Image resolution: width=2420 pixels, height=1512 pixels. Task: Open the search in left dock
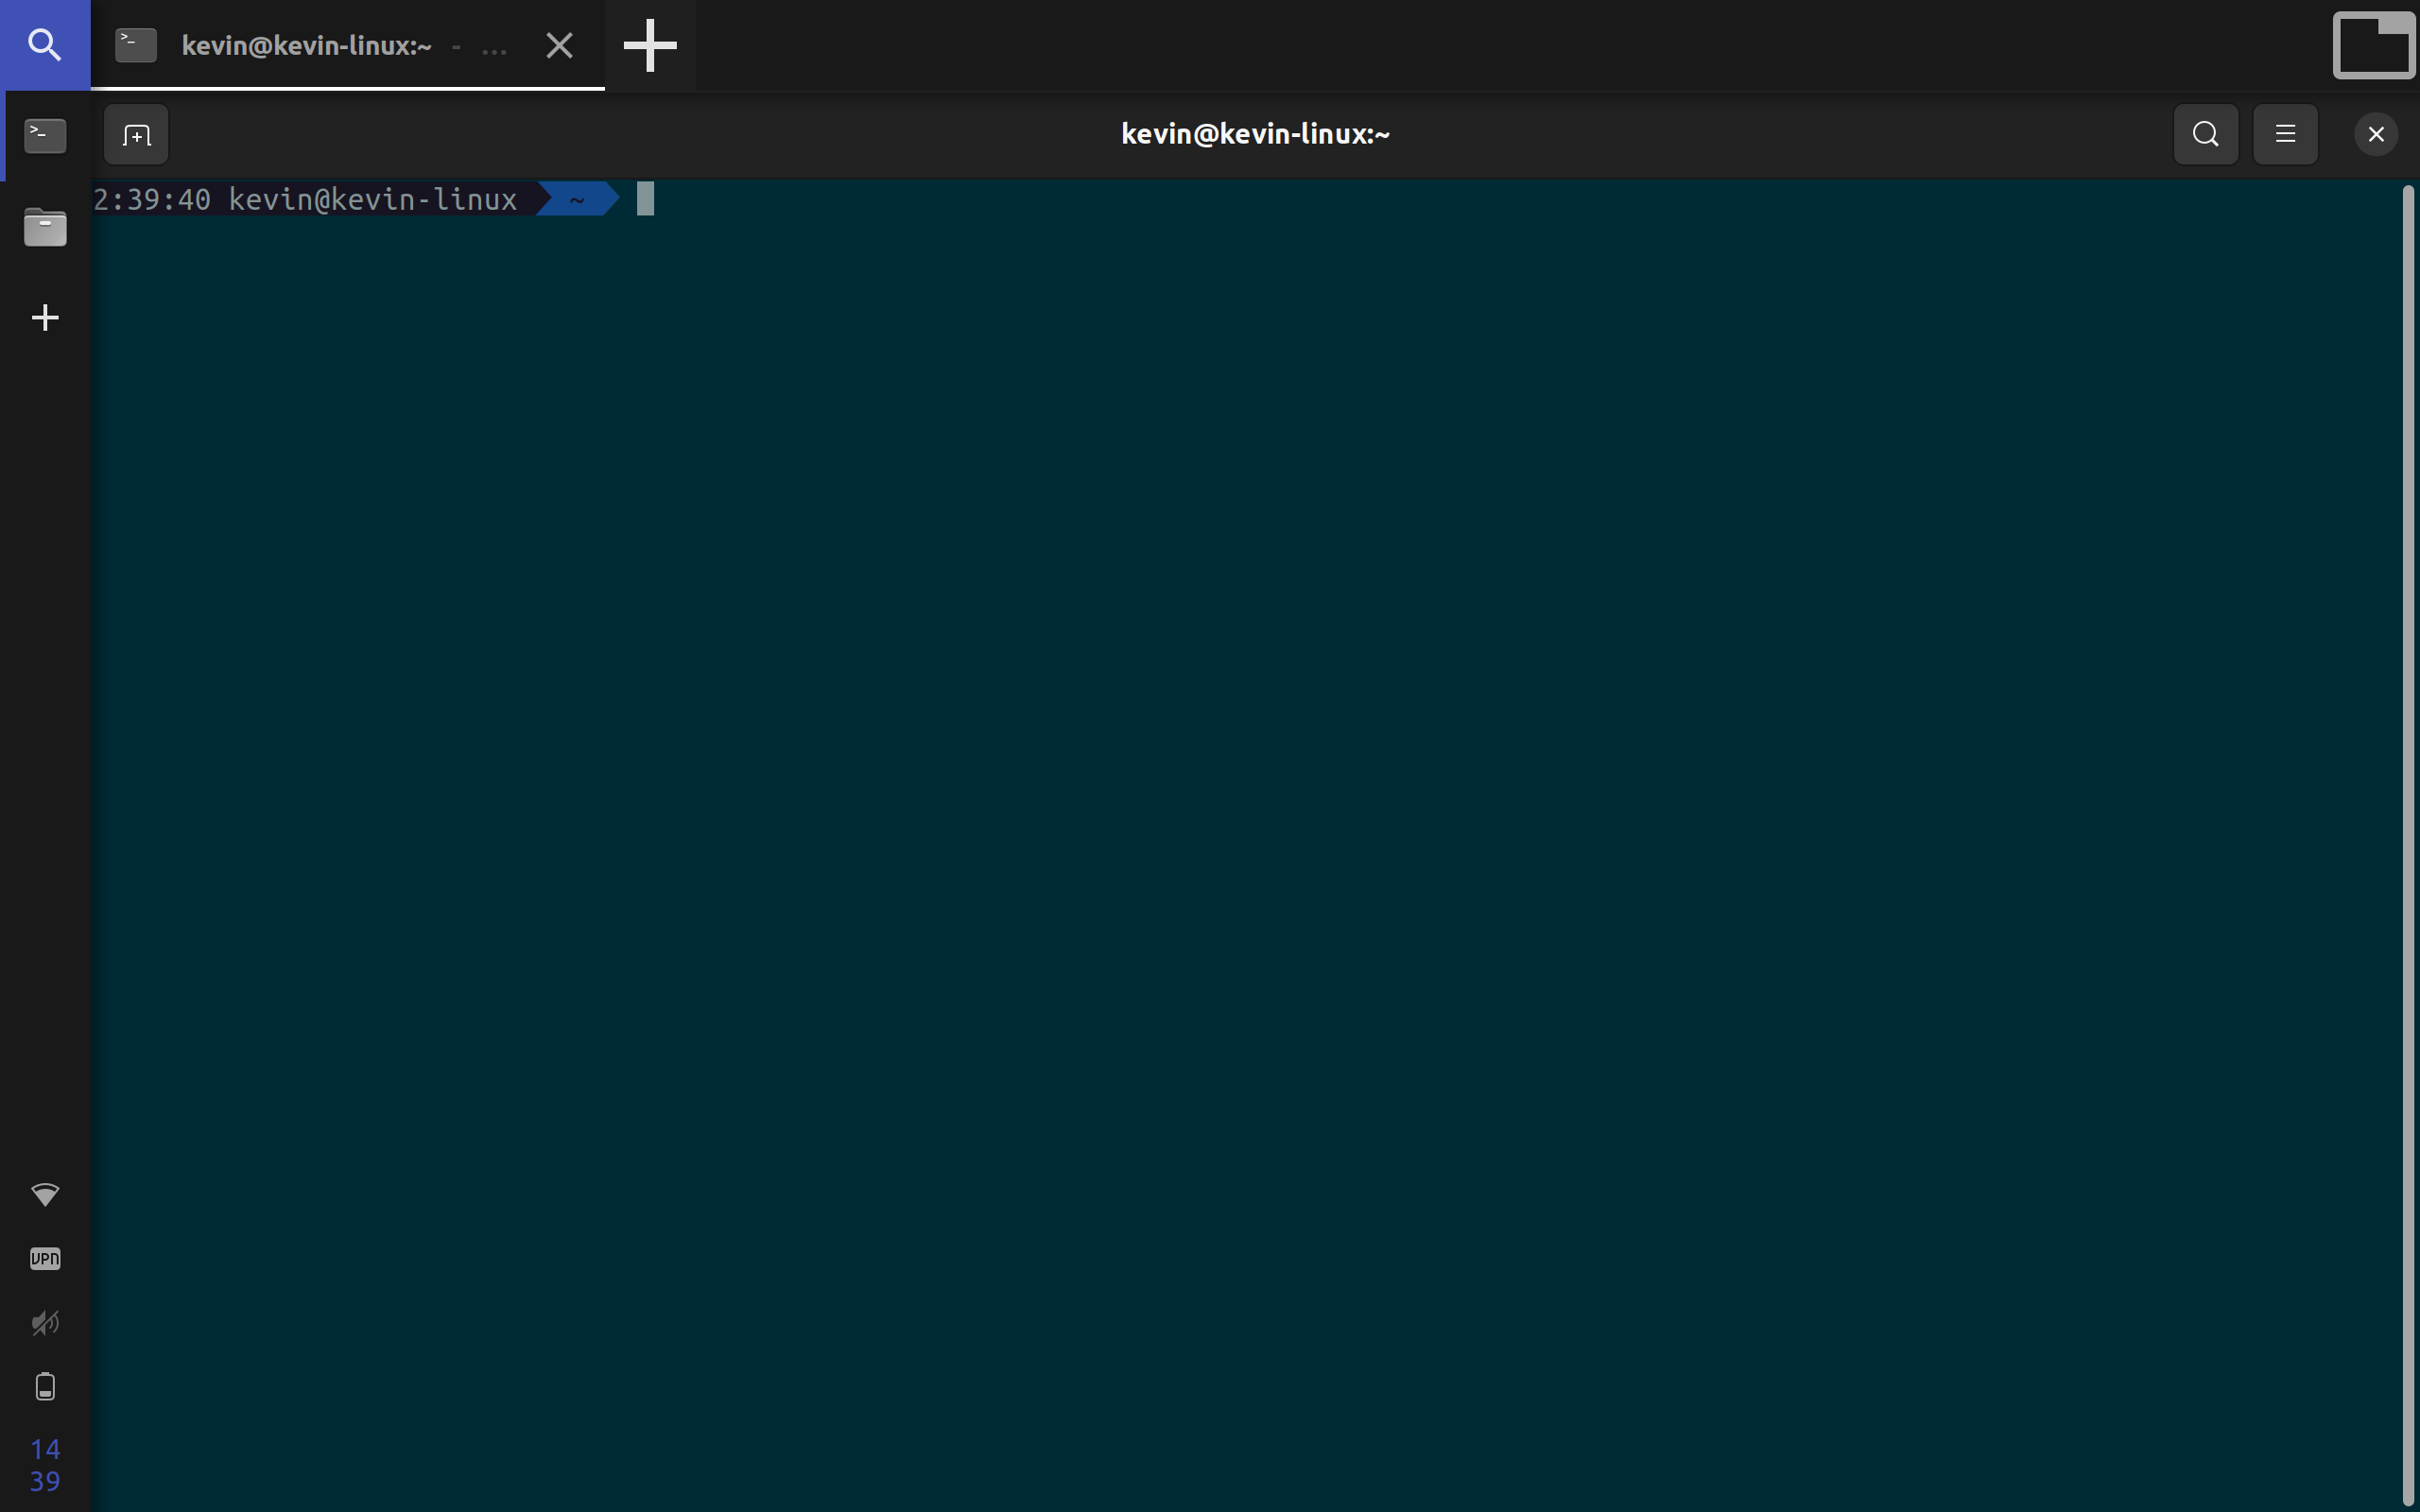pos(45,45)
